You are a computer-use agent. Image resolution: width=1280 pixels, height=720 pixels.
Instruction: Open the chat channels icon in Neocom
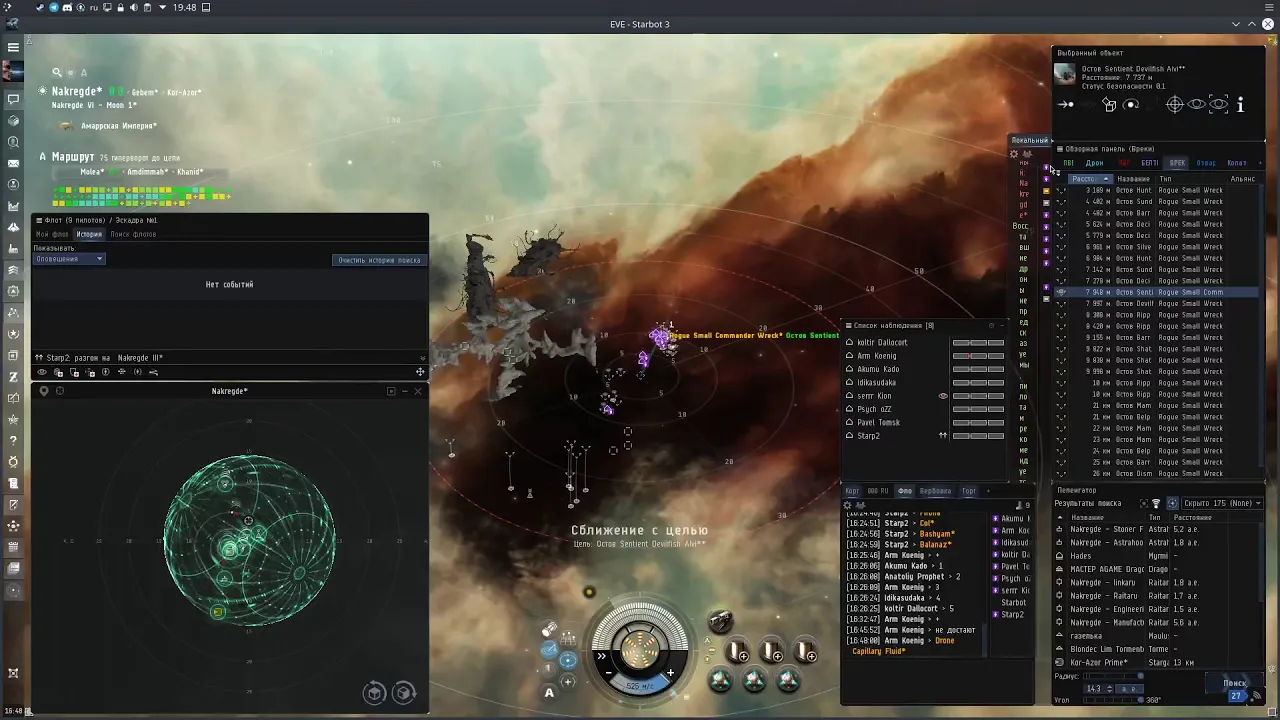[x=13, y=99]
